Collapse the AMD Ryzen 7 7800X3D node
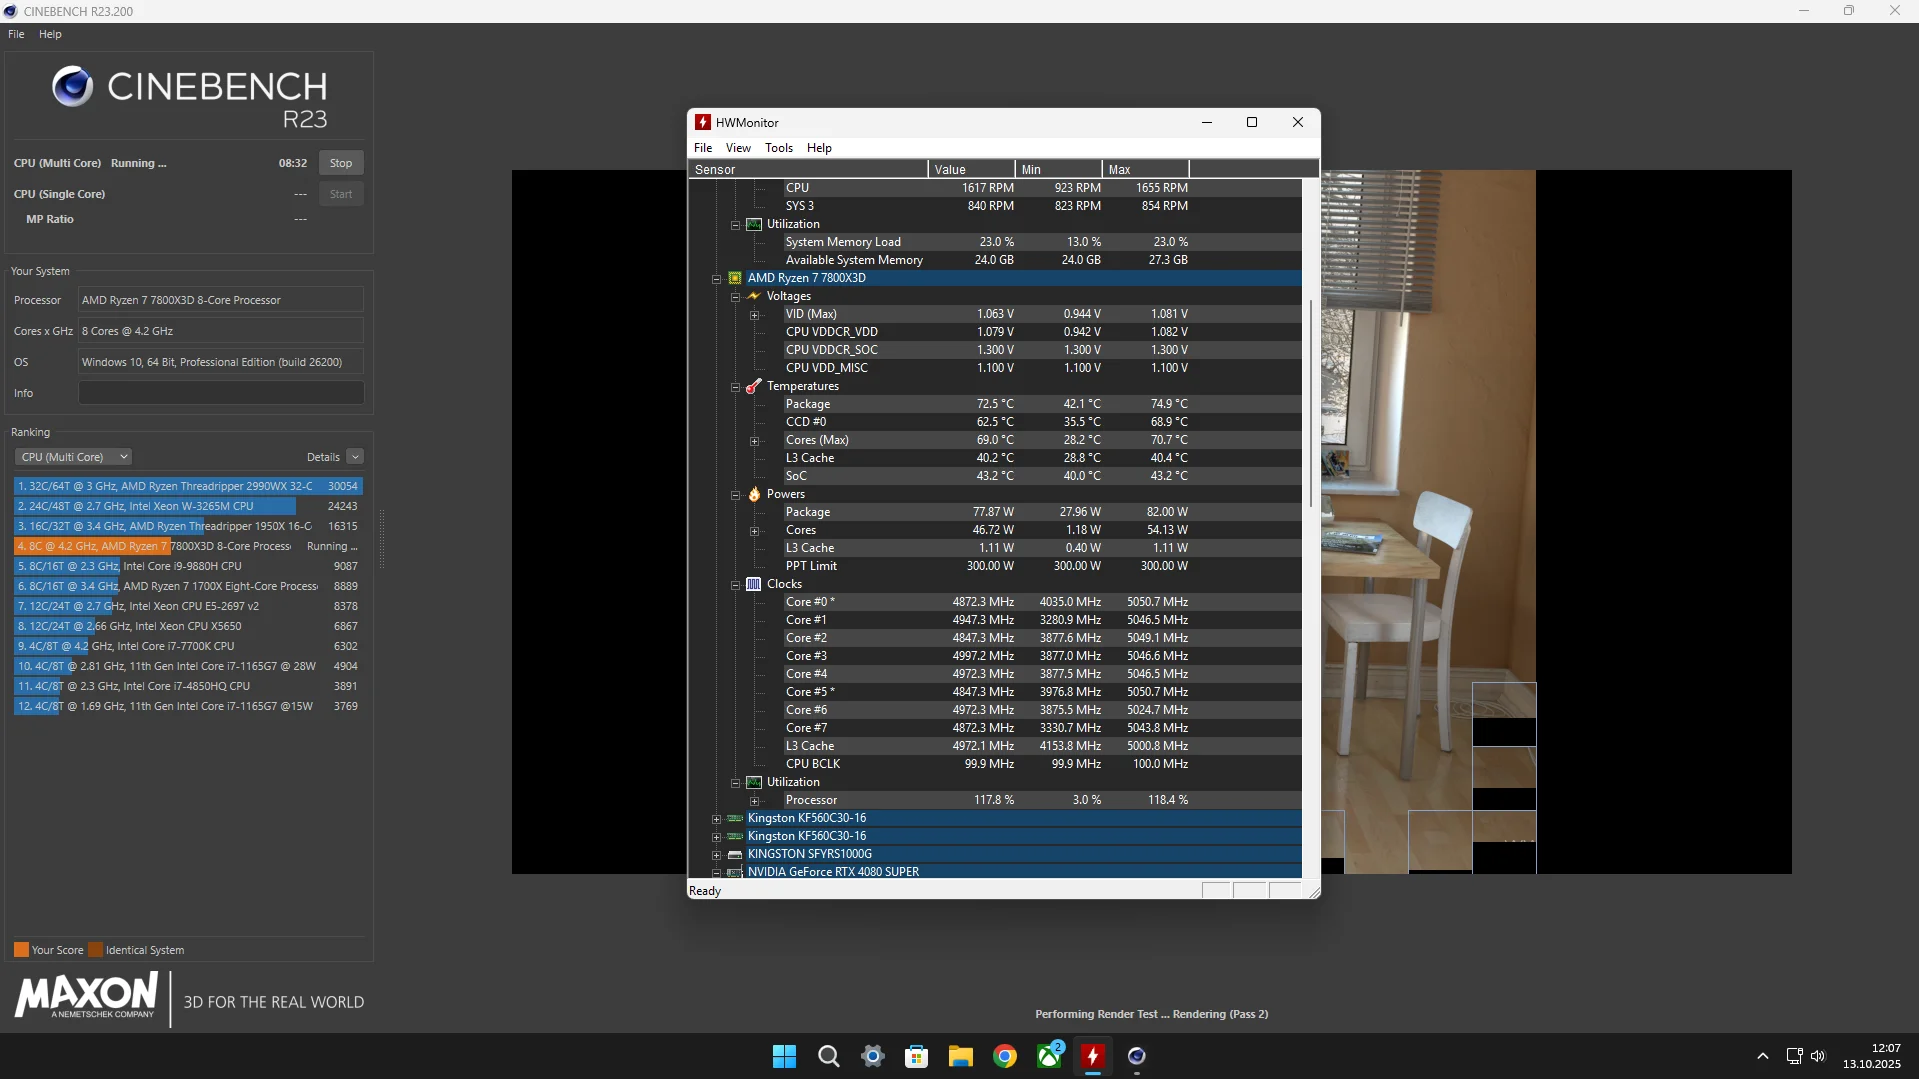Screen dimensions: 1919x1079 716,279
